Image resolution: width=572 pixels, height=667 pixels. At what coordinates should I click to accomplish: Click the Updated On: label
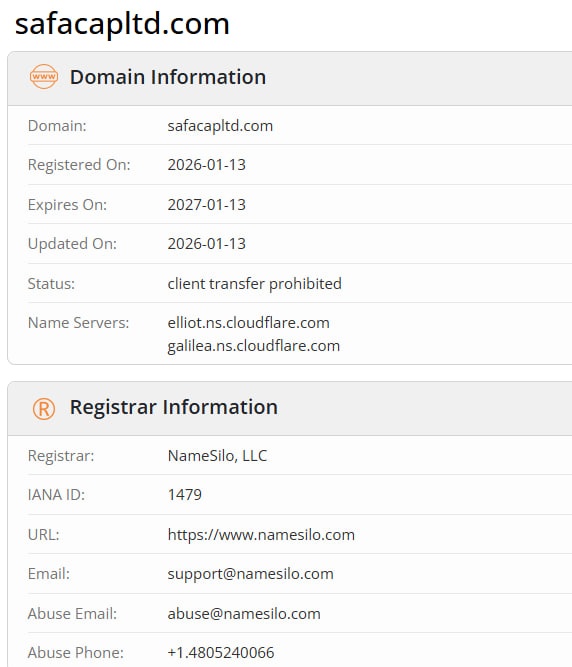(72, 244)
